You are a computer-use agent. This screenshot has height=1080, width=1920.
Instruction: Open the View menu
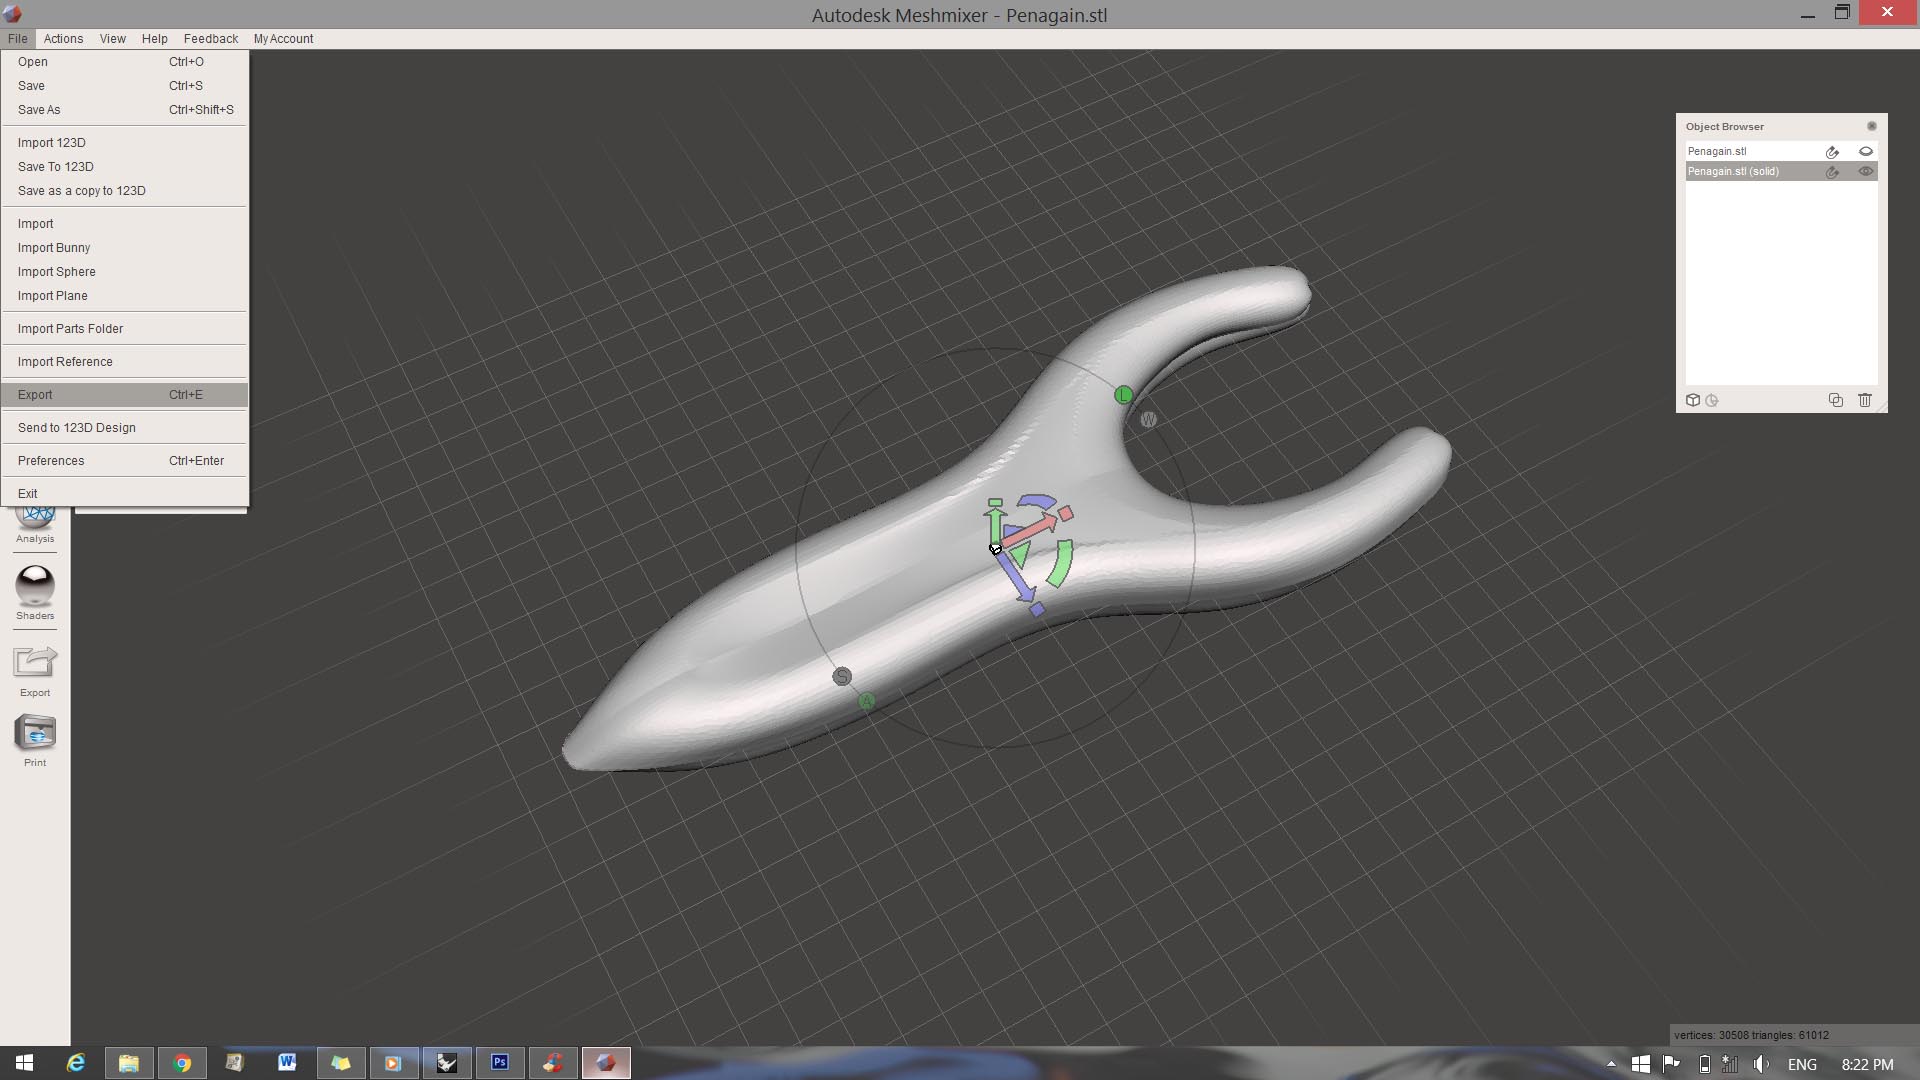[x=112, y=39]
